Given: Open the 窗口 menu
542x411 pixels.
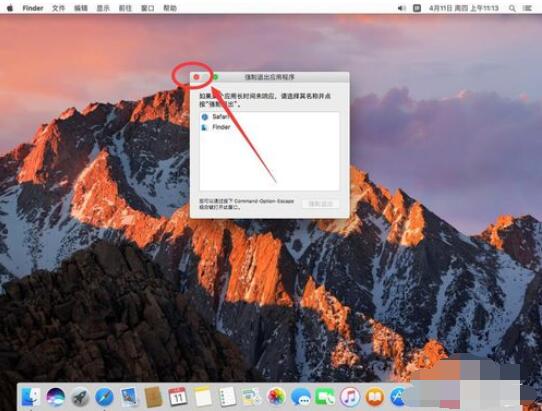Looking at the screenshot, I should pos(148,8).
